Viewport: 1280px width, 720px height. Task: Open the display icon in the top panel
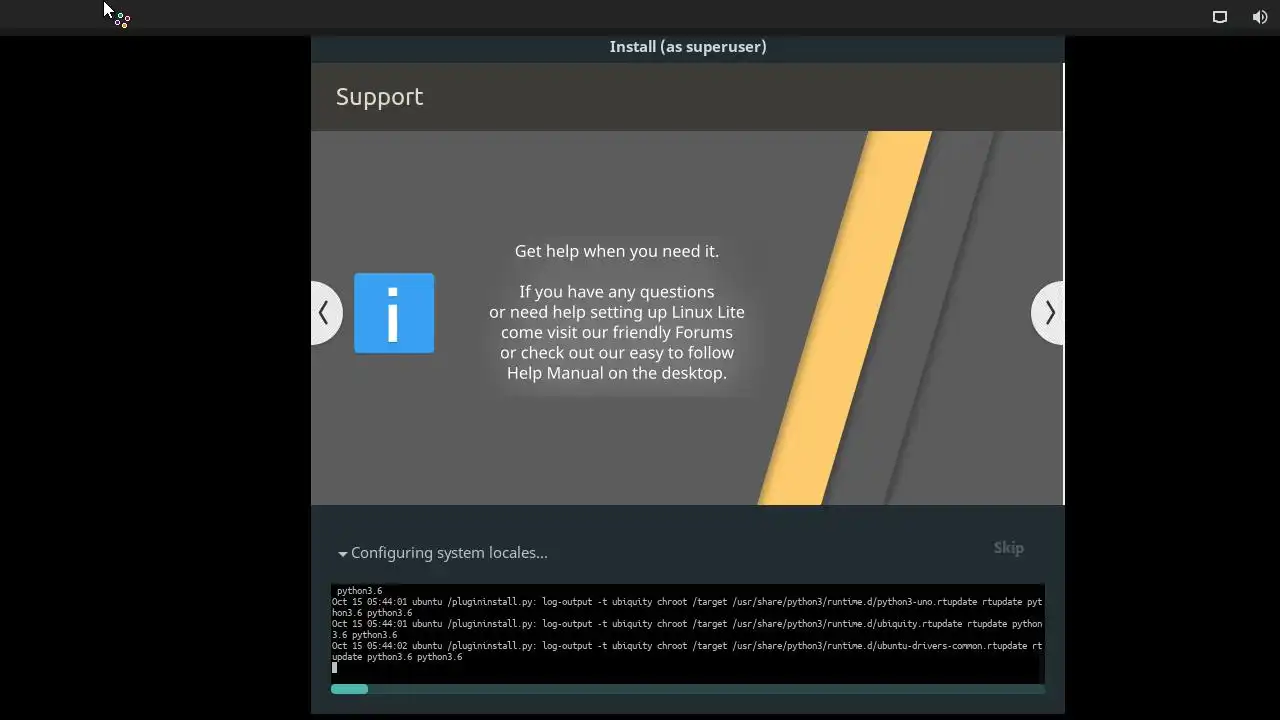(x=1220, y=17)
